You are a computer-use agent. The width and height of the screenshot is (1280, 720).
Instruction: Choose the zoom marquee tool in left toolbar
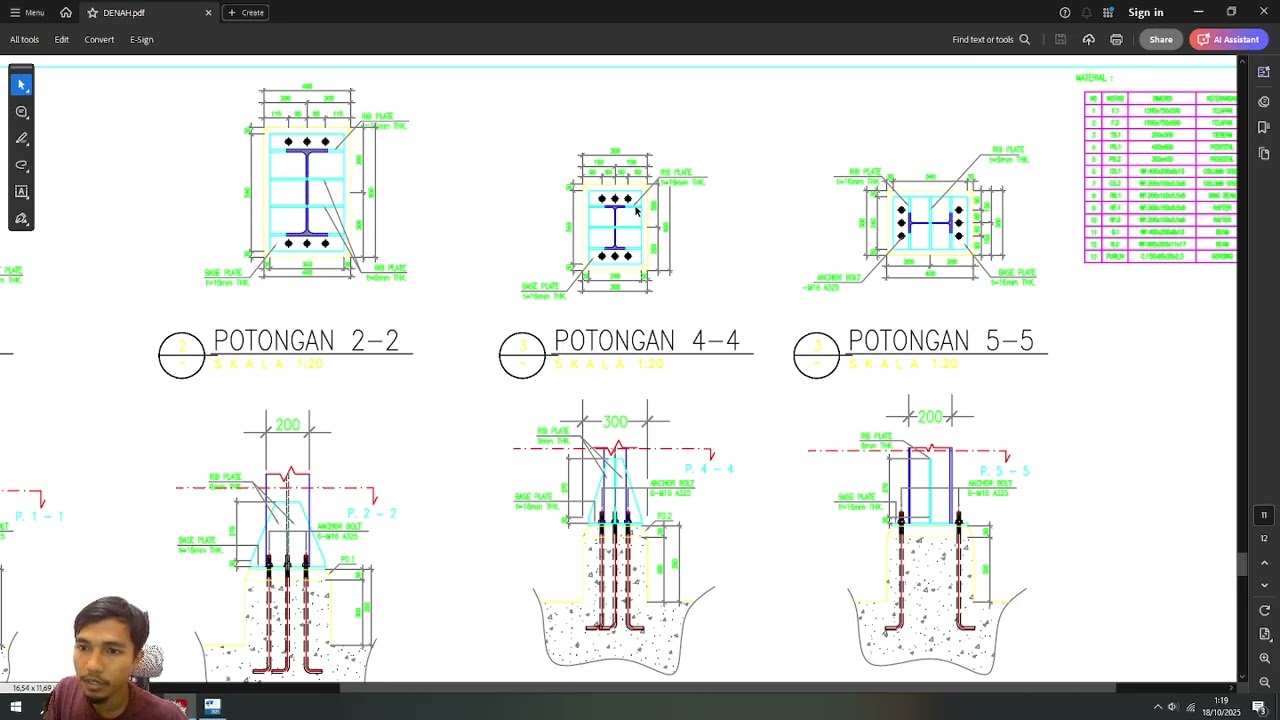21,112
